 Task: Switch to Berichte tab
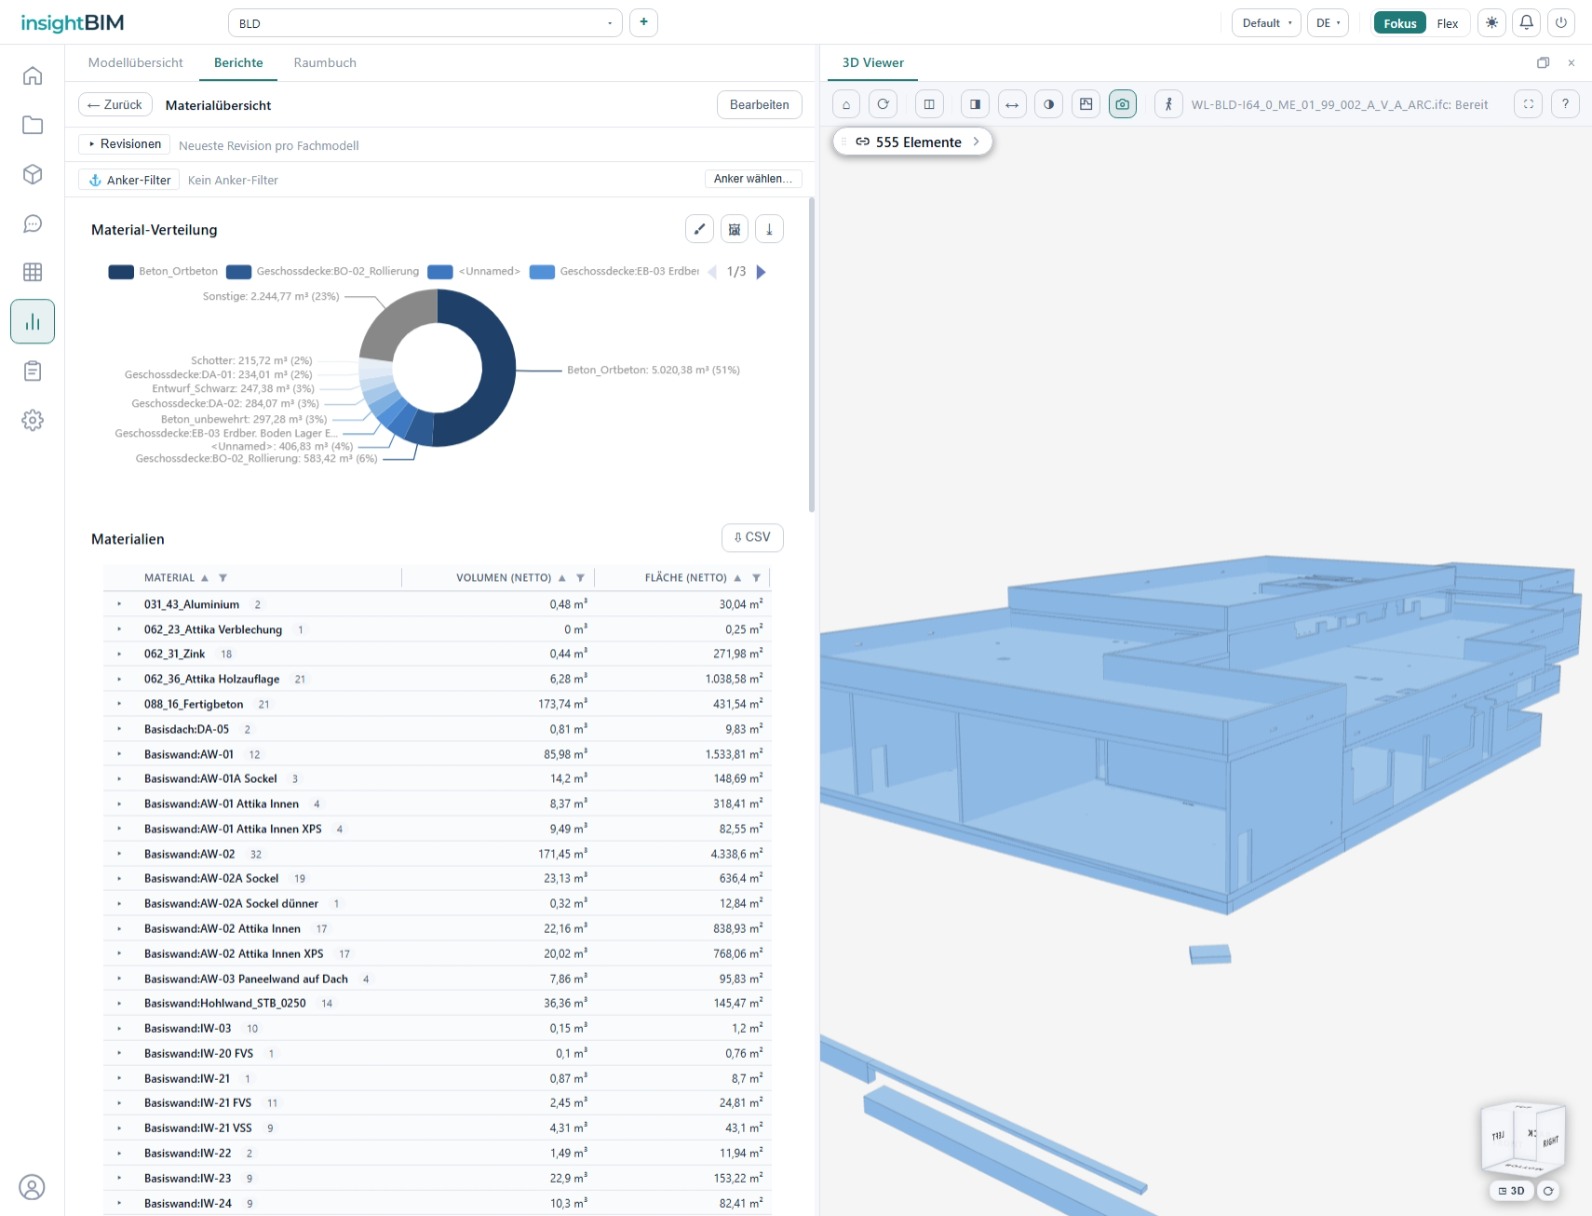(238, 63)
